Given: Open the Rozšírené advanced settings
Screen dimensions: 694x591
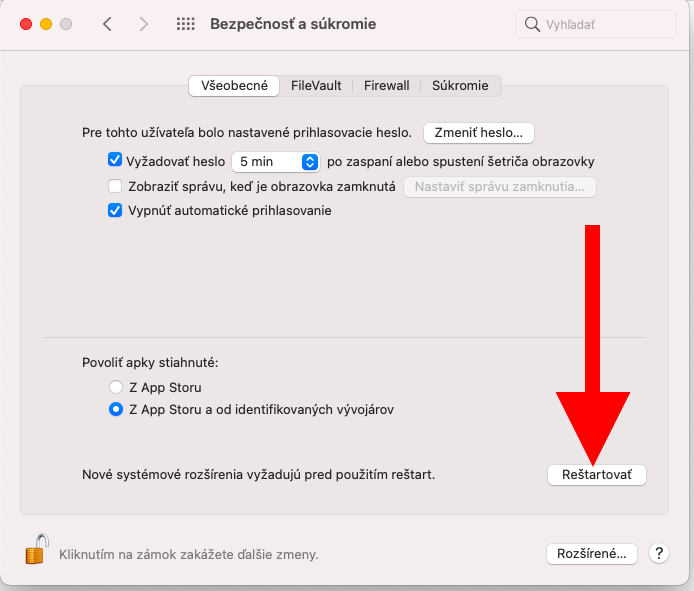Looking at the screenshot, I should point(592,553).
